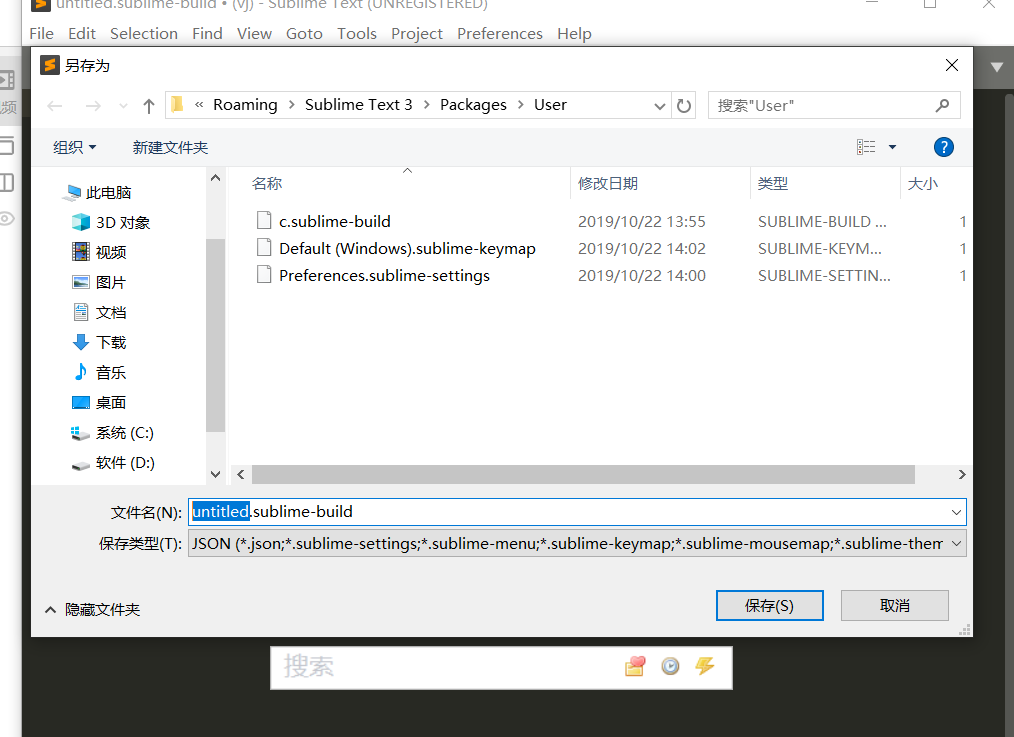Click the 取消 cancel button
This screenshot has width=1014, height=737.
point(894,606)
